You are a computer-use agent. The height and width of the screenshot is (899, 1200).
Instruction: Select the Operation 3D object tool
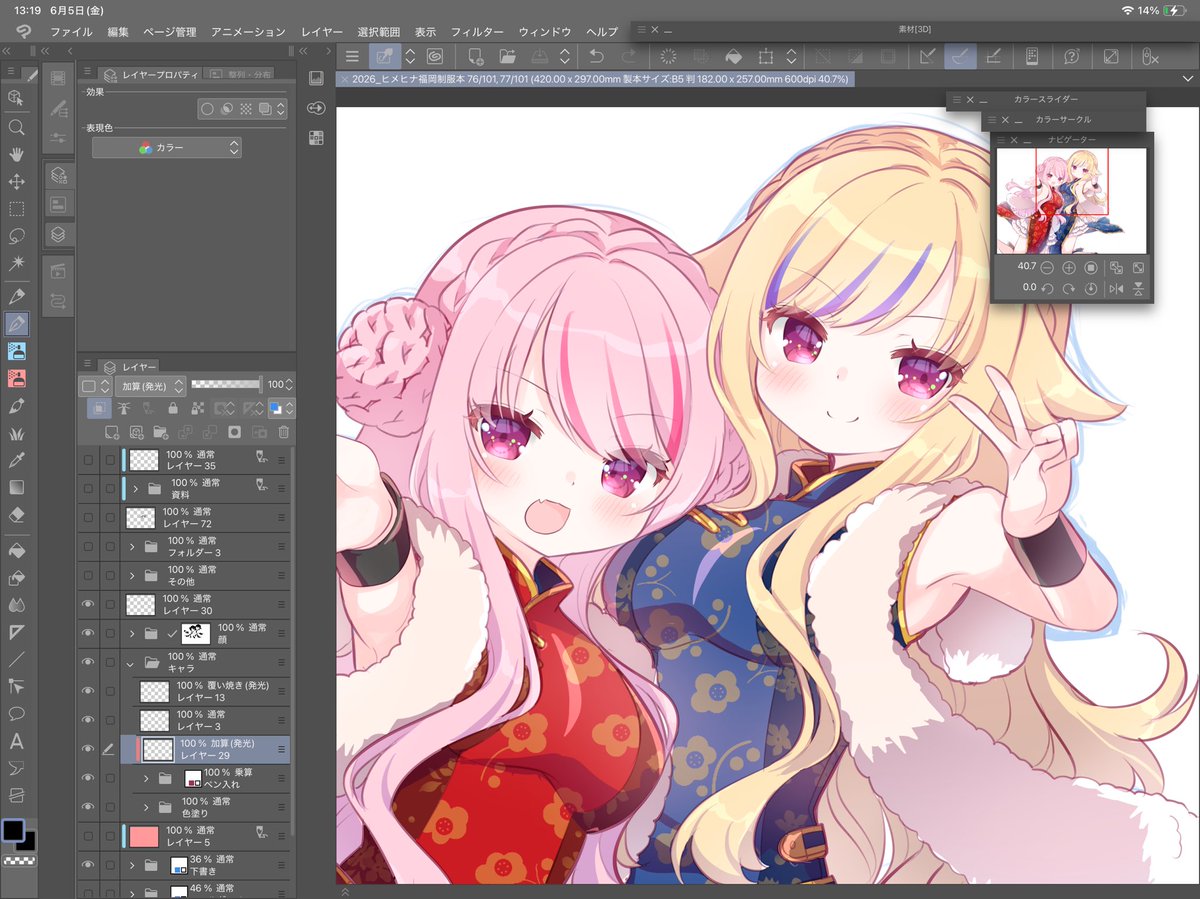pyautogui.click(x=17, y=98)
